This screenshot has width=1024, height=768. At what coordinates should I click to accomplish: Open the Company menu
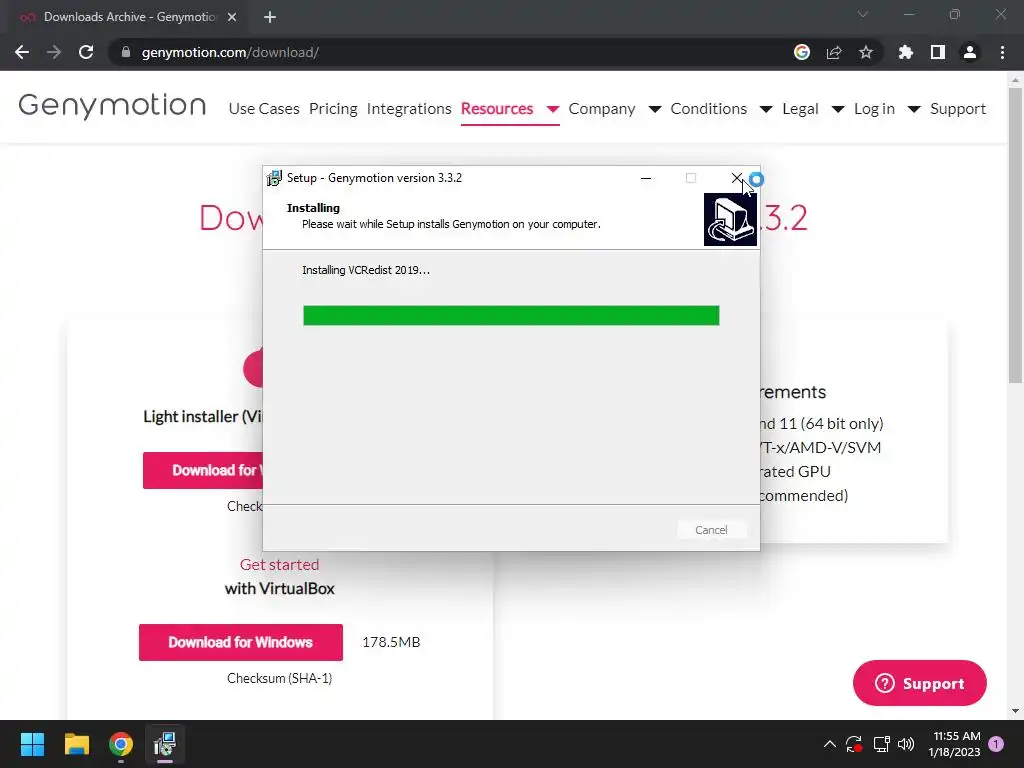tap(601, 108)
